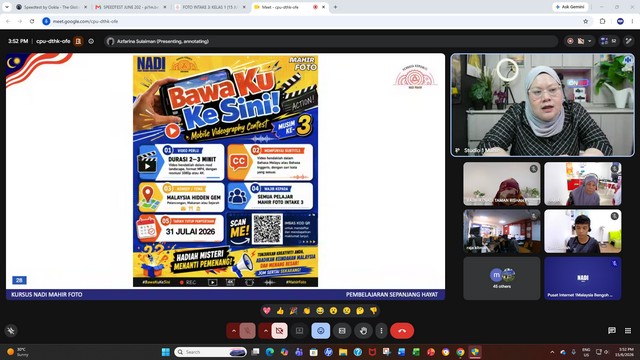Image resolution: width=640 pixels, height=360 pixels.
Task: Toggle the microphone mute button
Action: coord(247,331)
